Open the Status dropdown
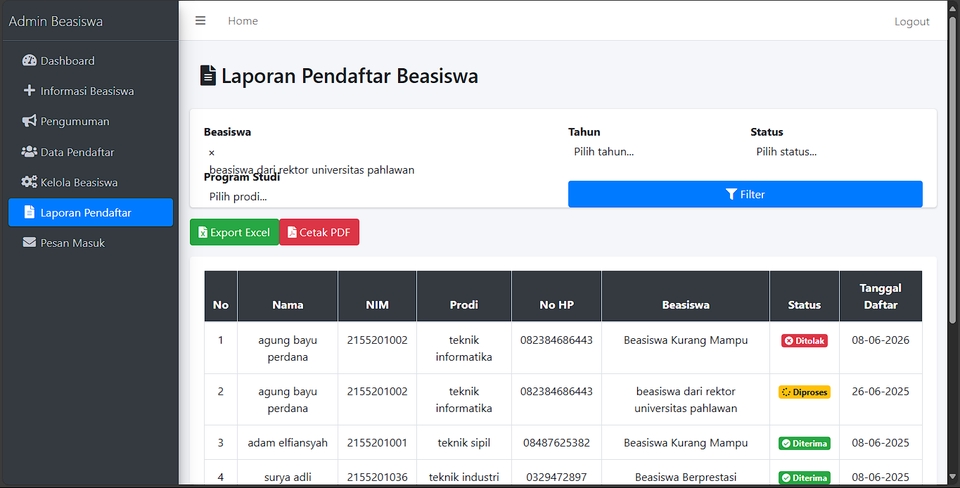The height and width of the screenshot is (488, 960). point(835,152)
